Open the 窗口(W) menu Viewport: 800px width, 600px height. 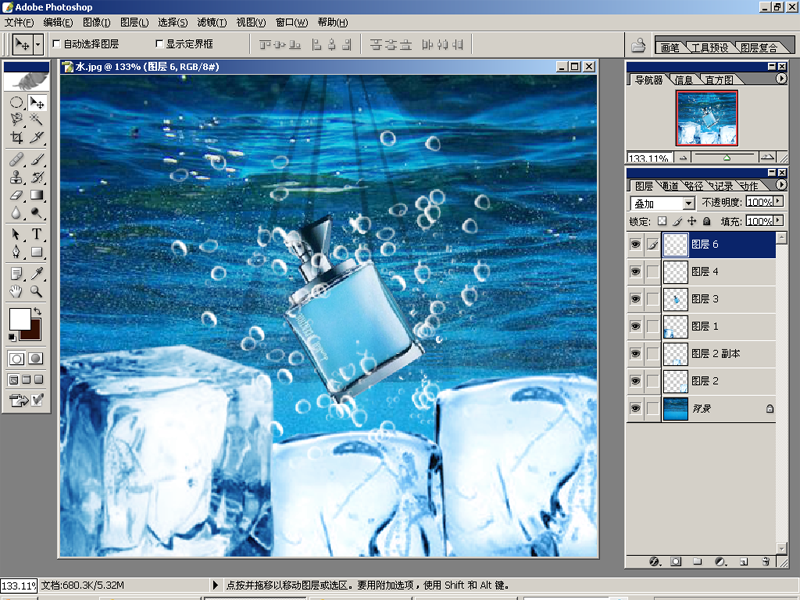[x=292, y=22]
